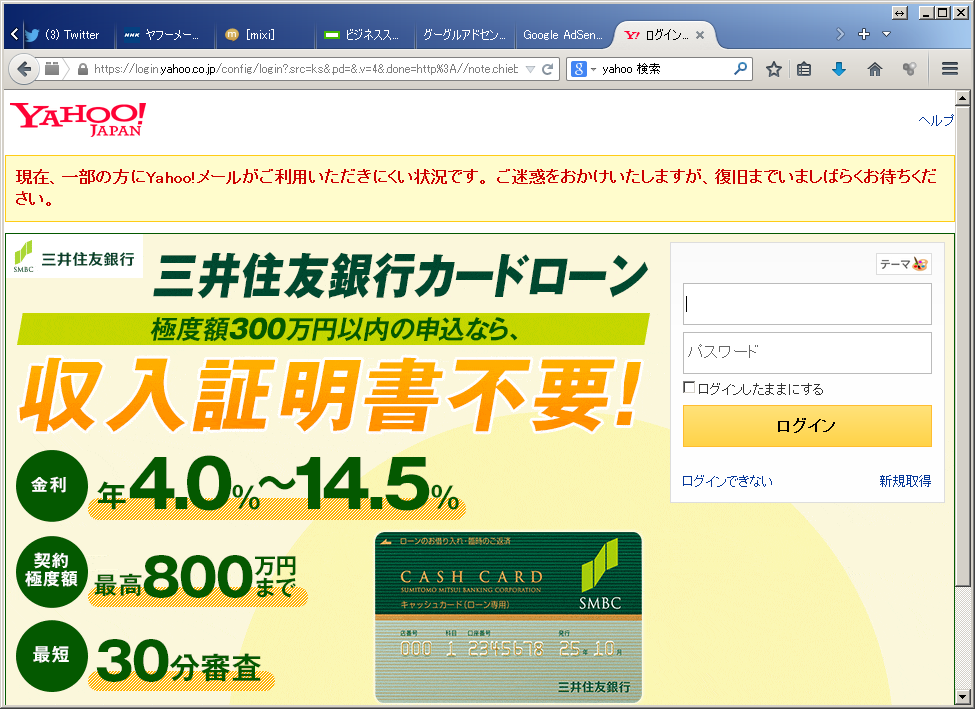Image resolution: width=975 pixels, height=709 pixels.
Task: Open the テーマ theme selector
Action: click(x=903, y=264)
